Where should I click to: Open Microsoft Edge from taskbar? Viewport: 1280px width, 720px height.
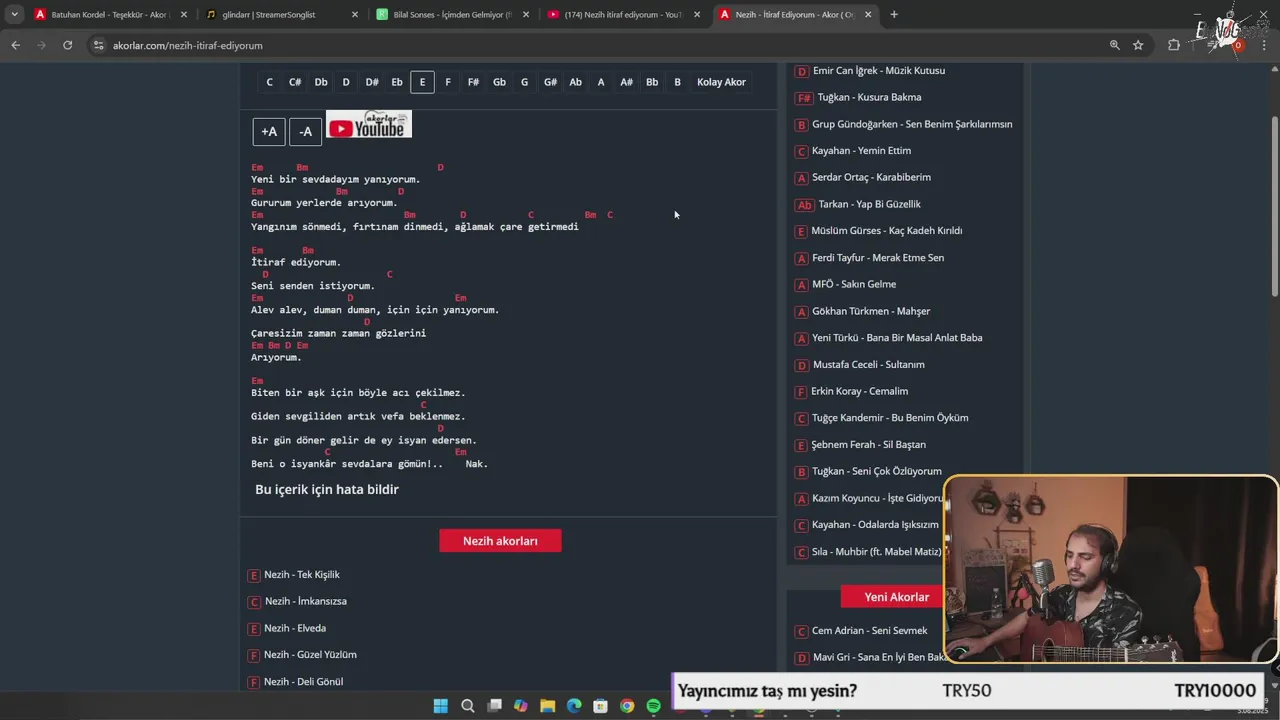click(x=574, y=706)
